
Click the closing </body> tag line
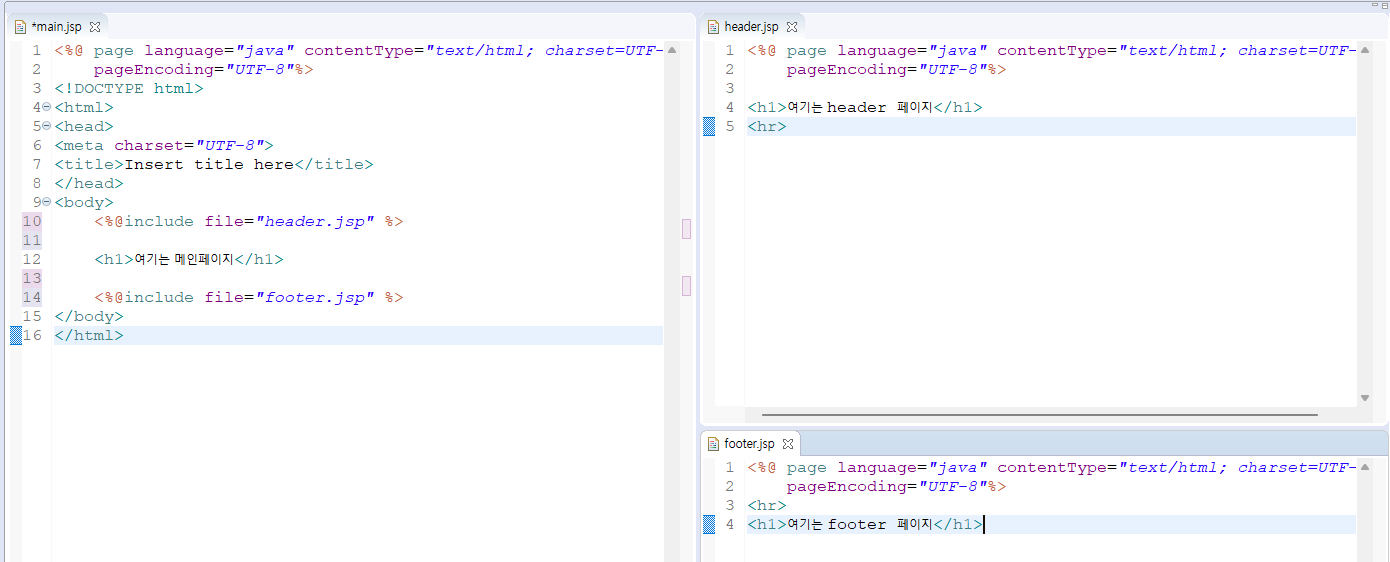point(88,316)
